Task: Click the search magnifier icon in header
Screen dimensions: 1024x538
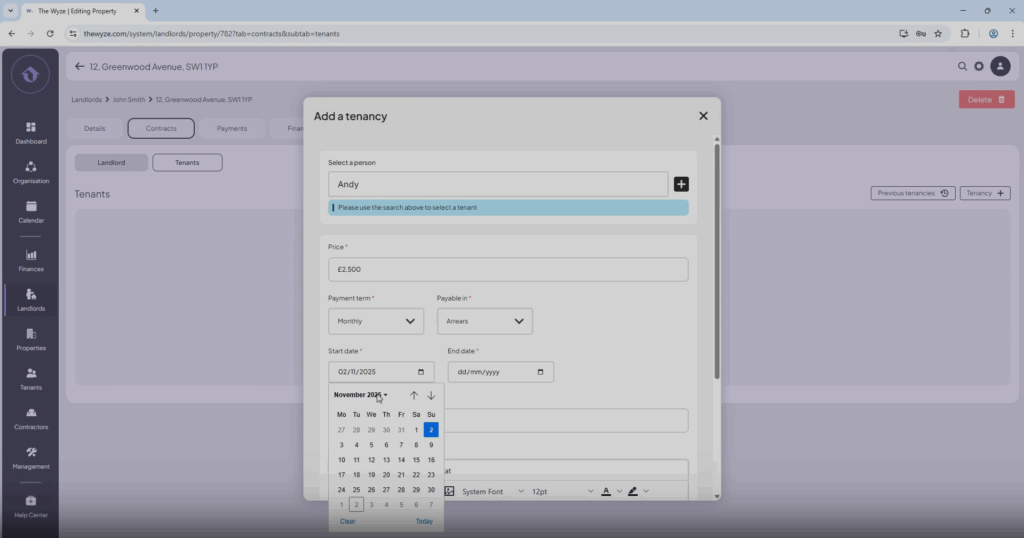Action: pos(962,66)
